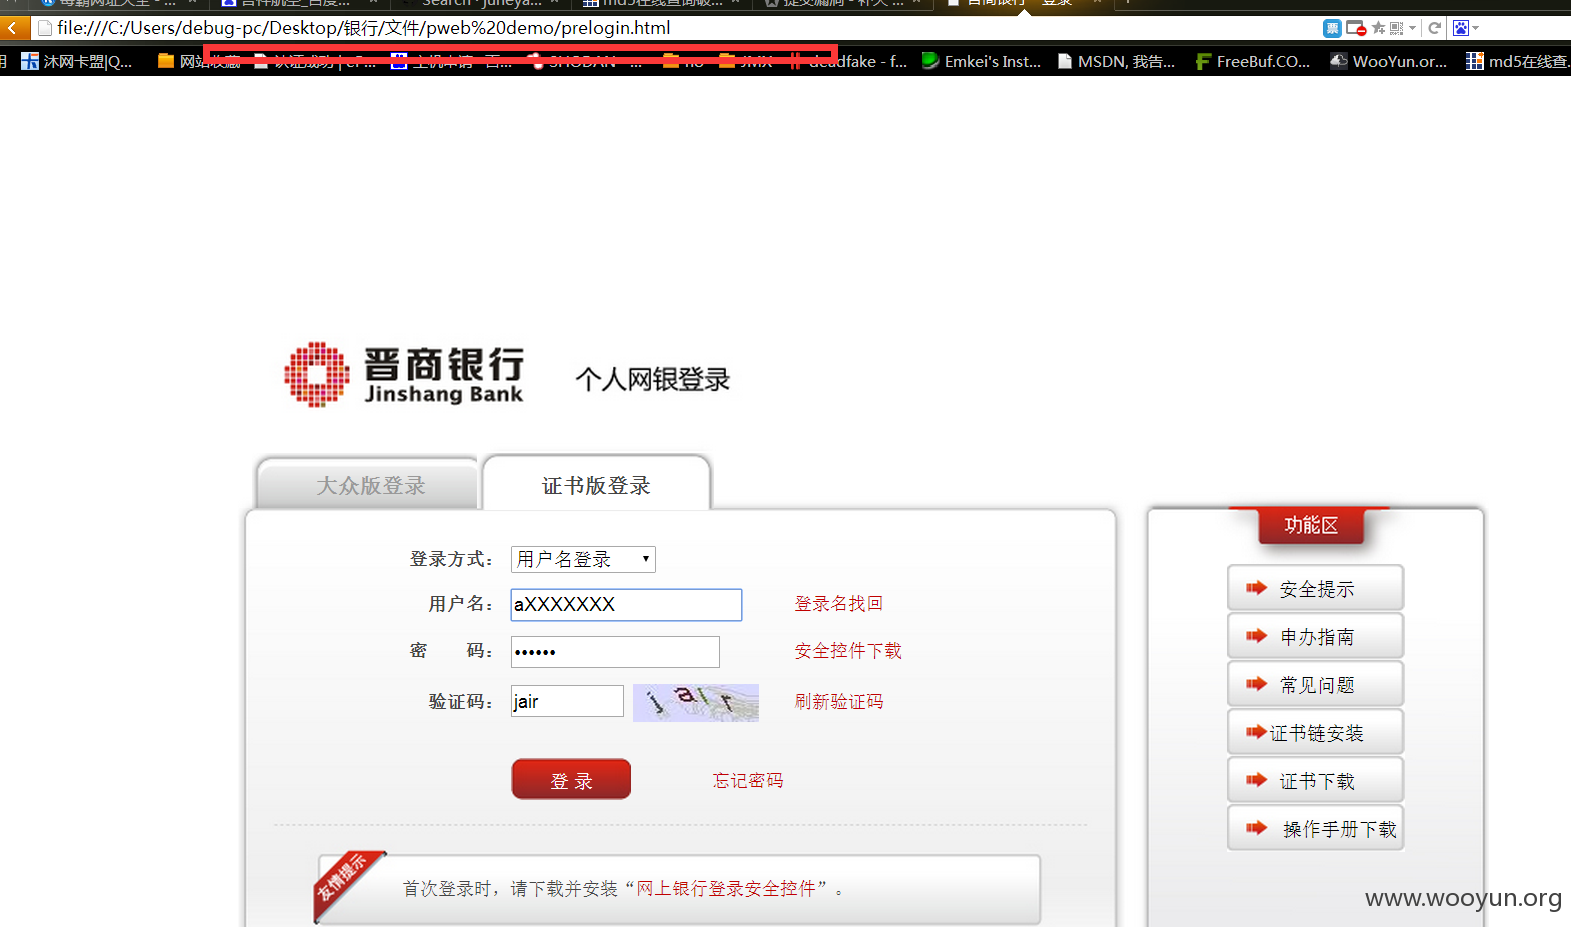
Task: Click the 验证码 text field
Action: pos(567,701)
